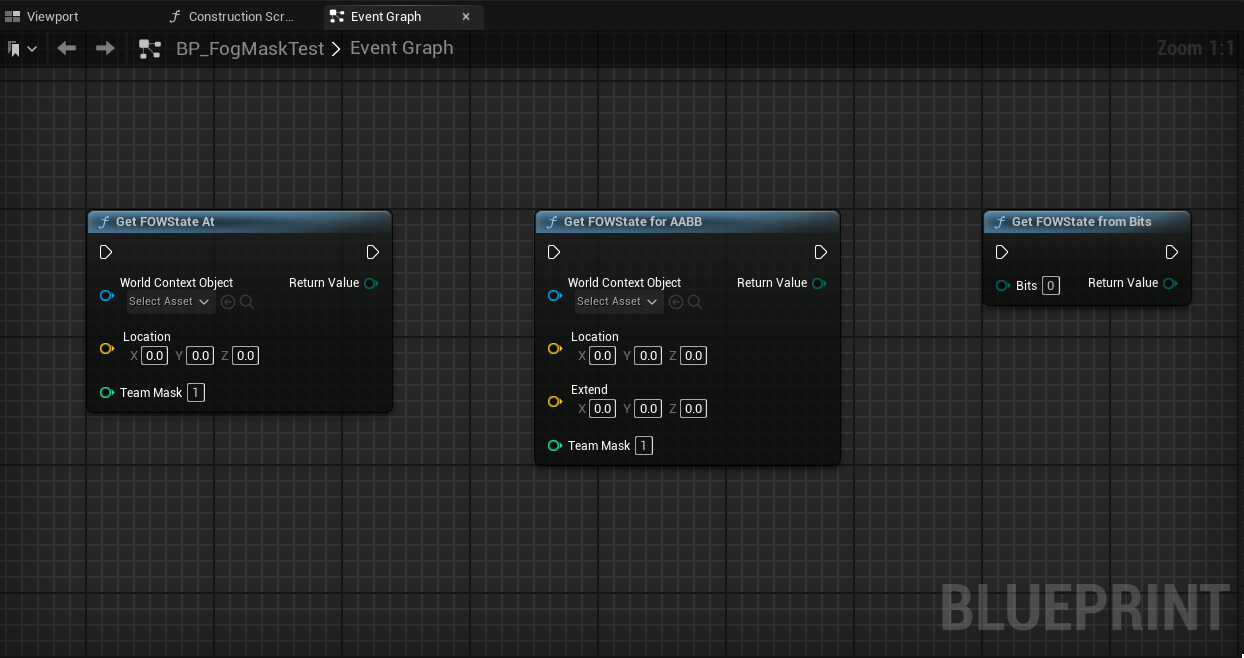Open the Construction Script tab
Viewport: 1244px width, 658px height.
point(232,17)
